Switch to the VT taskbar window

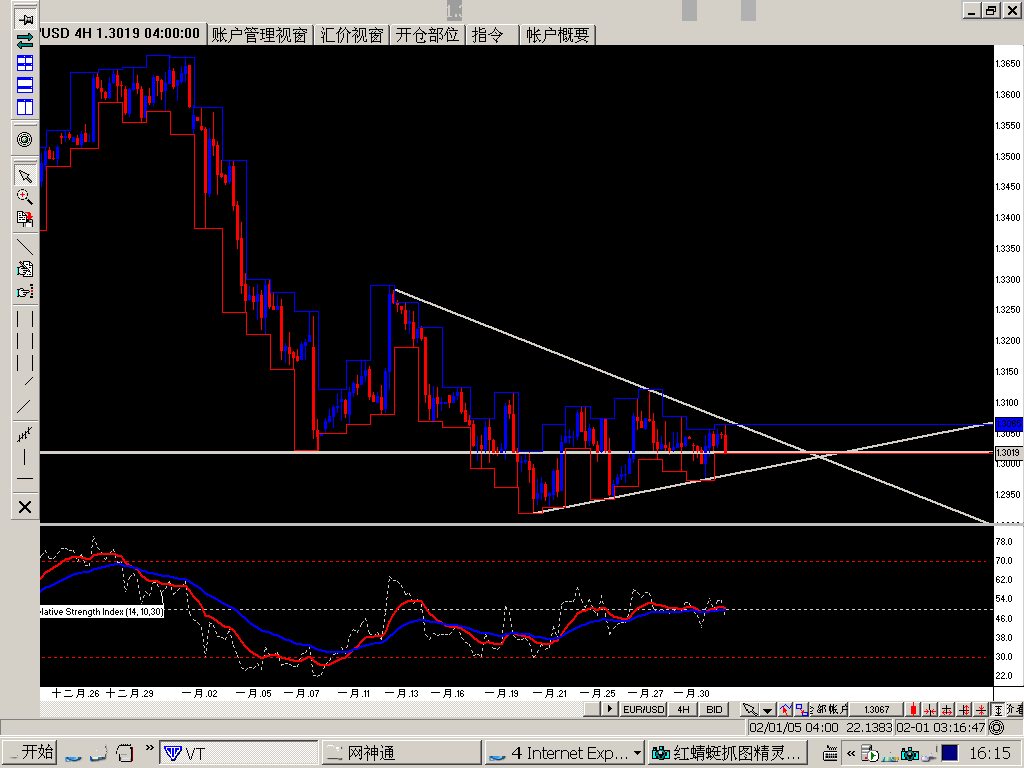click(239, 753)
